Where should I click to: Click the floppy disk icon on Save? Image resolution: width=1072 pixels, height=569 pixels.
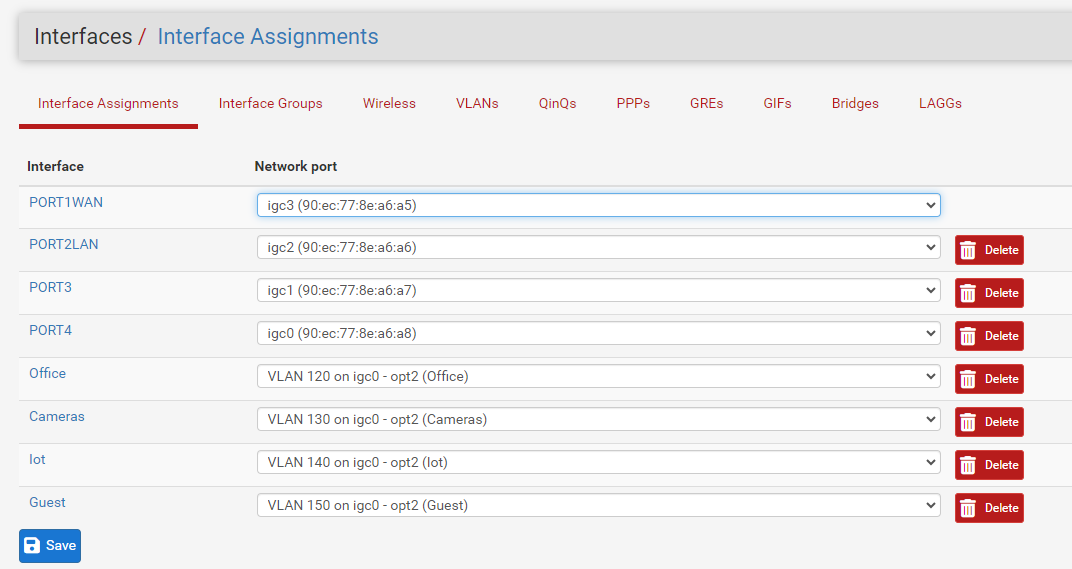(32, 545)
